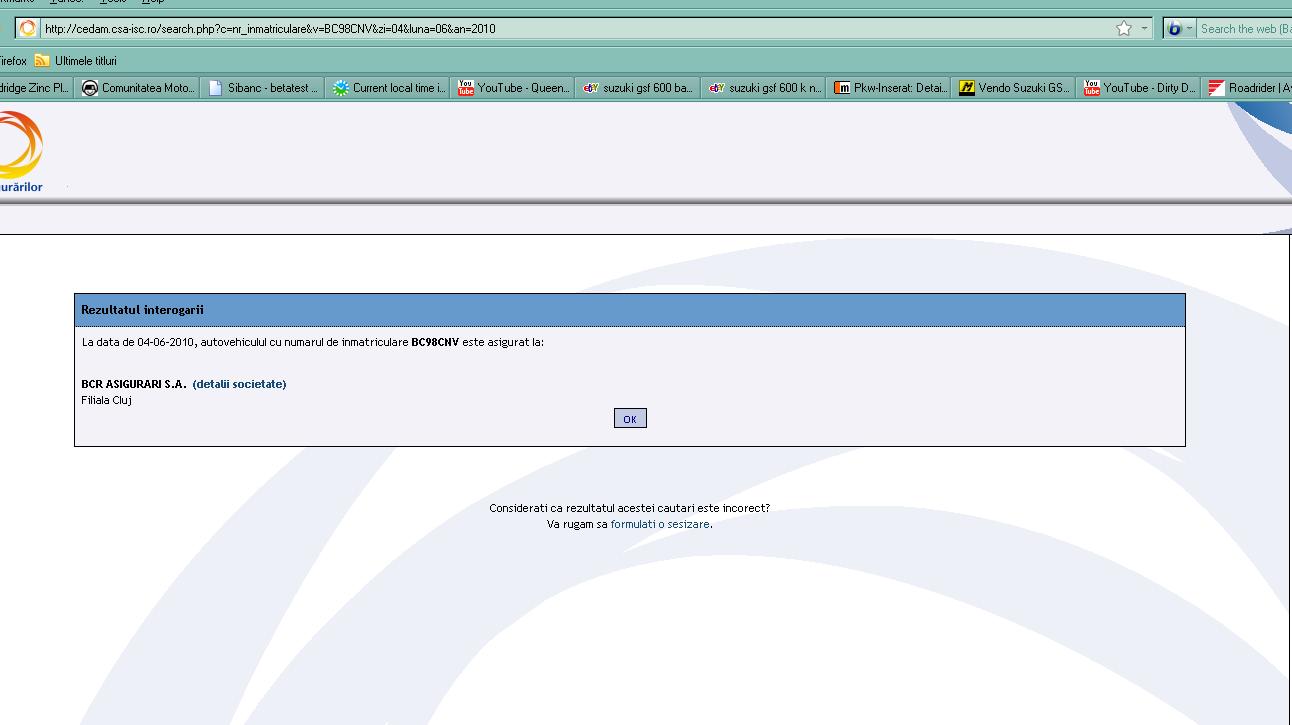Click the site favicon in the address bar

coord(28,29)
